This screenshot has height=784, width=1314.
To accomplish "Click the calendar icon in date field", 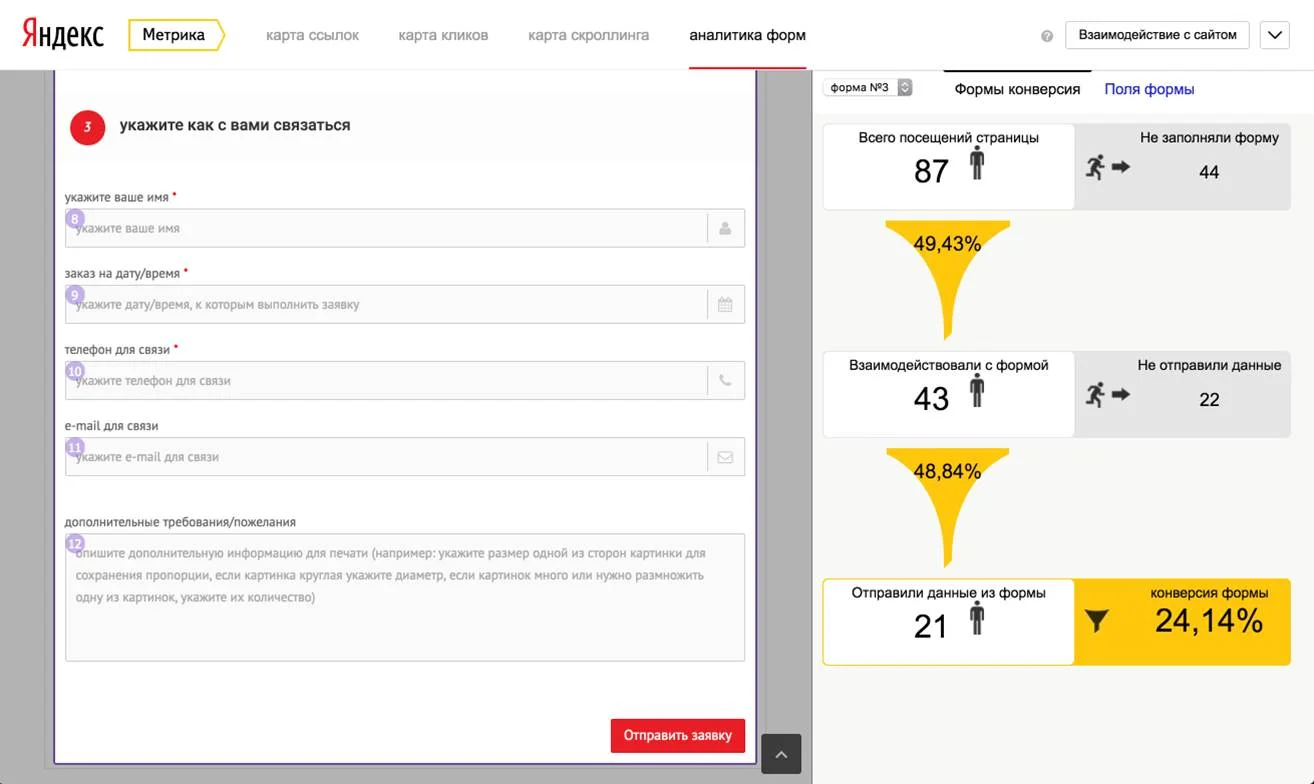I will (725, 304).
